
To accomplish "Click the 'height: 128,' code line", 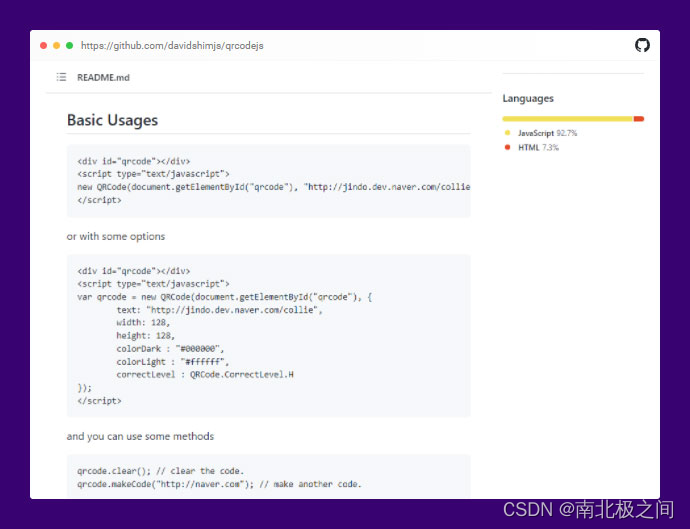I will pos(146,335).
